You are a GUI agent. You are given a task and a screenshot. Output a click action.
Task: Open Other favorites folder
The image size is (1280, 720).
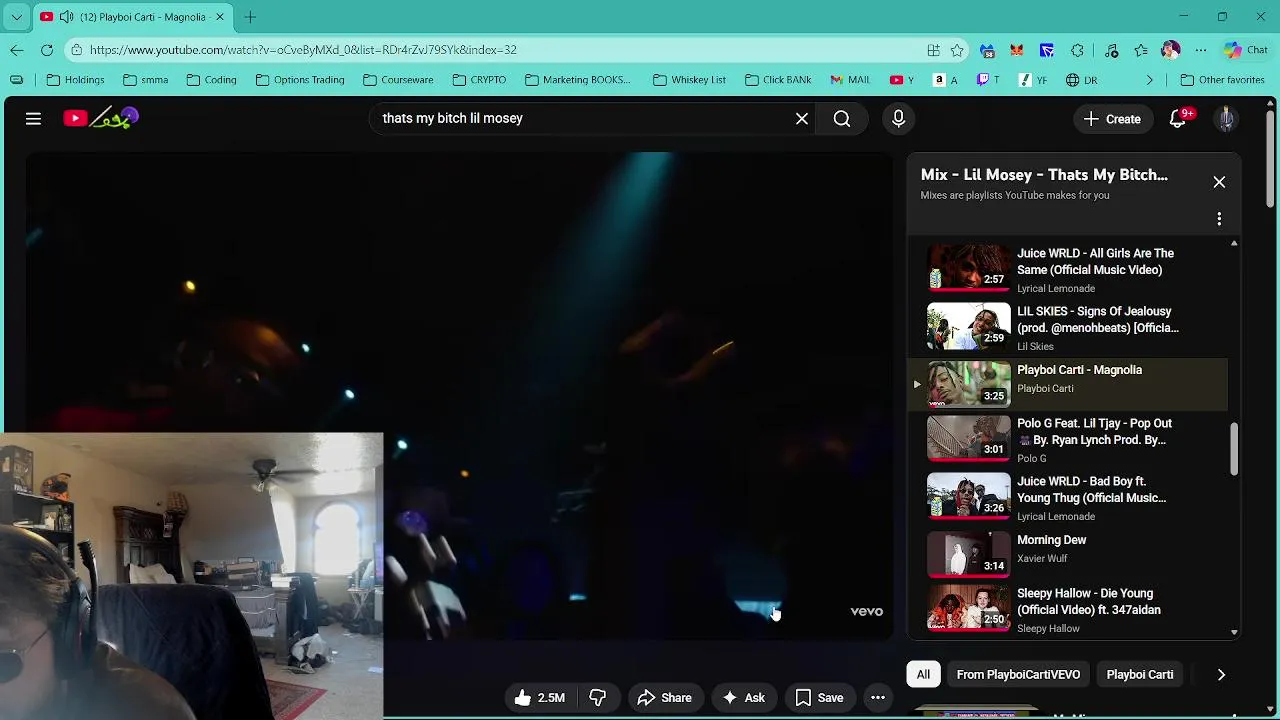[1222, 80]
